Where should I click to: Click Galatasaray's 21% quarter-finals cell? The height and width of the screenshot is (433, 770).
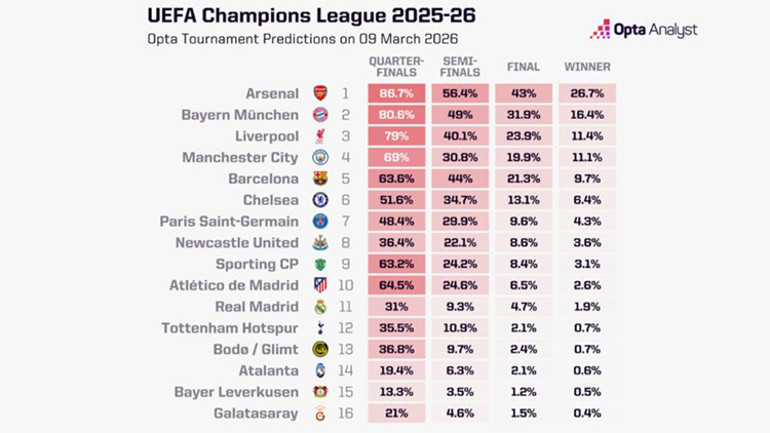396,413
